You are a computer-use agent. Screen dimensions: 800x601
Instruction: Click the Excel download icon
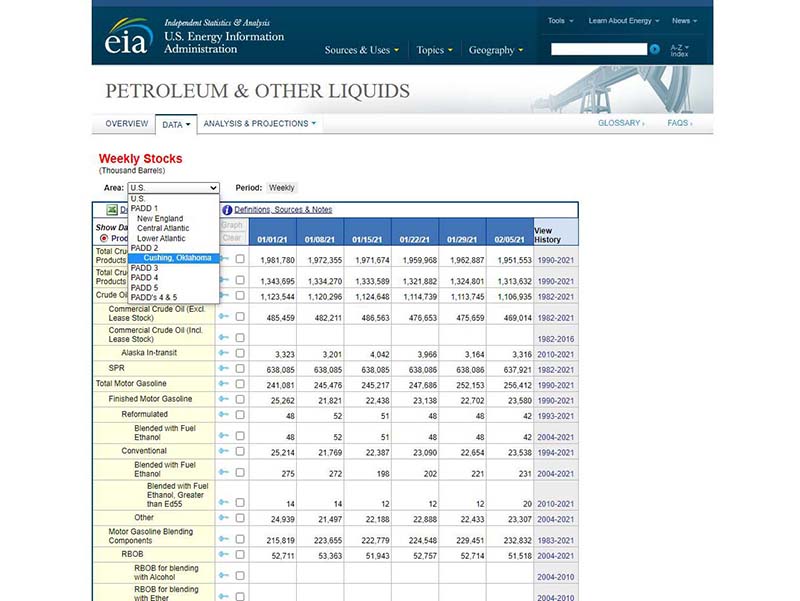click(112, 210)
